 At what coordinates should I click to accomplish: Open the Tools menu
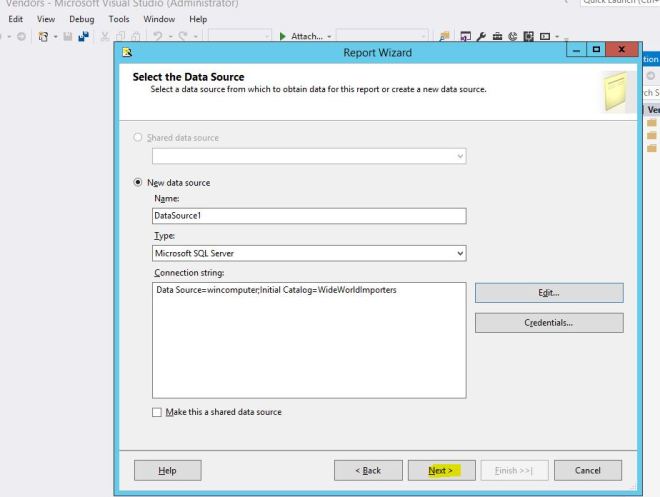pos(119,19)
